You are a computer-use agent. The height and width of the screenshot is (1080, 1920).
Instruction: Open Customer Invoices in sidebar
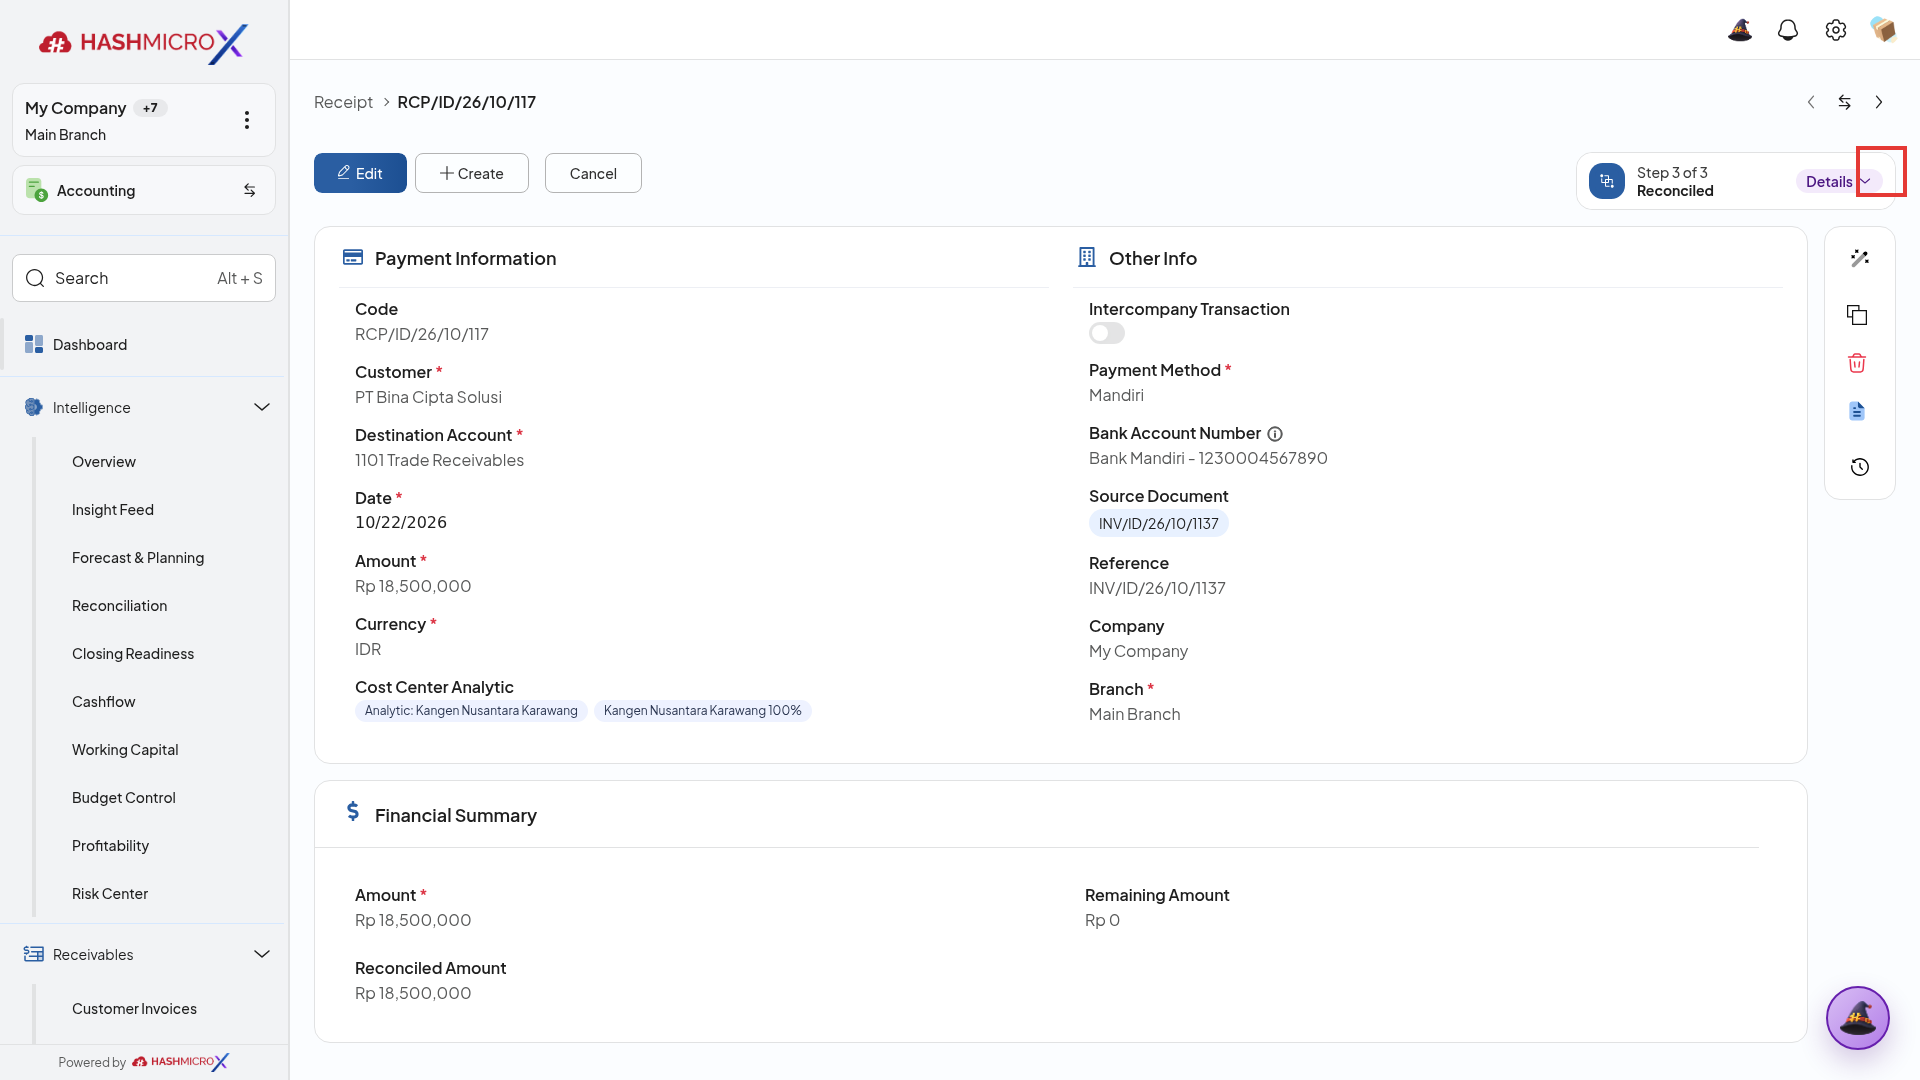tap(134, 1009)
